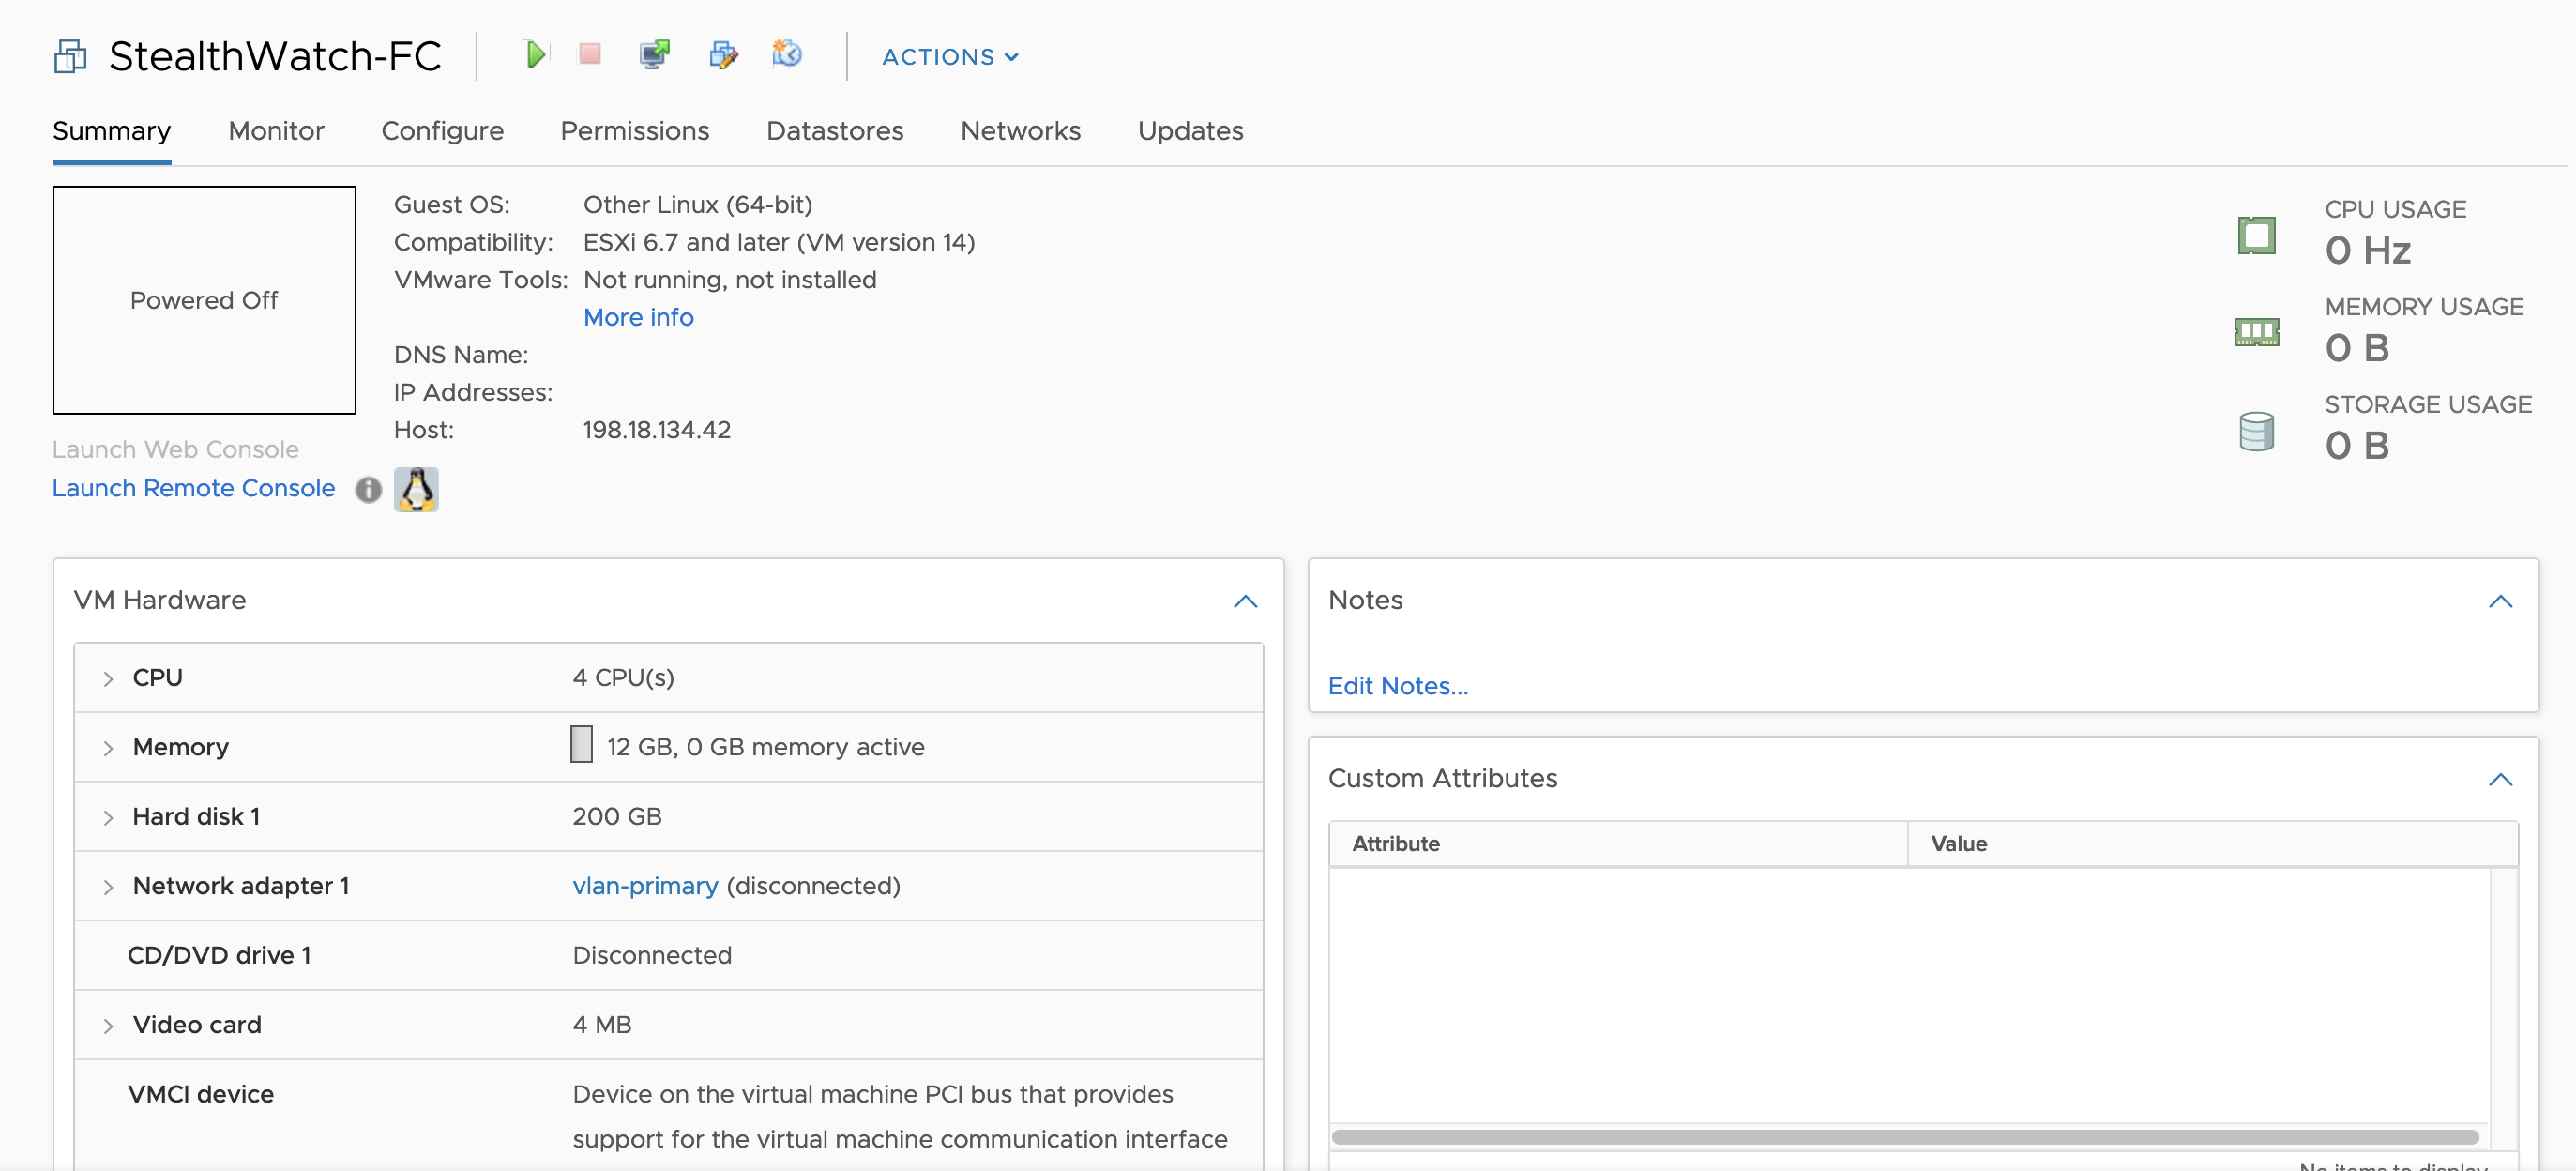The width and height of the screenshot is (2576, 1171).
Task: Expand the Hard disk 1 row
Action: (x=108, y=818)
